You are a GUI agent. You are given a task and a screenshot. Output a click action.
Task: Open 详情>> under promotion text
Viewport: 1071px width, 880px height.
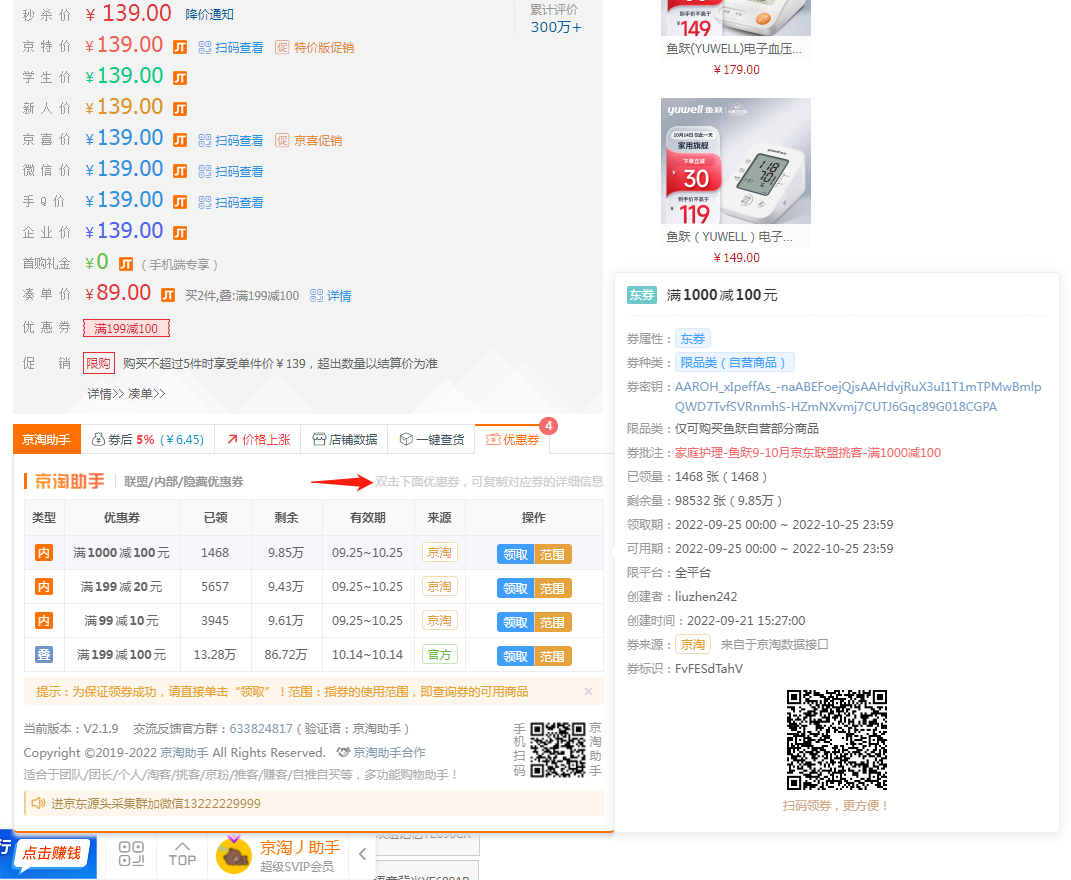click(x=106, y=394)
